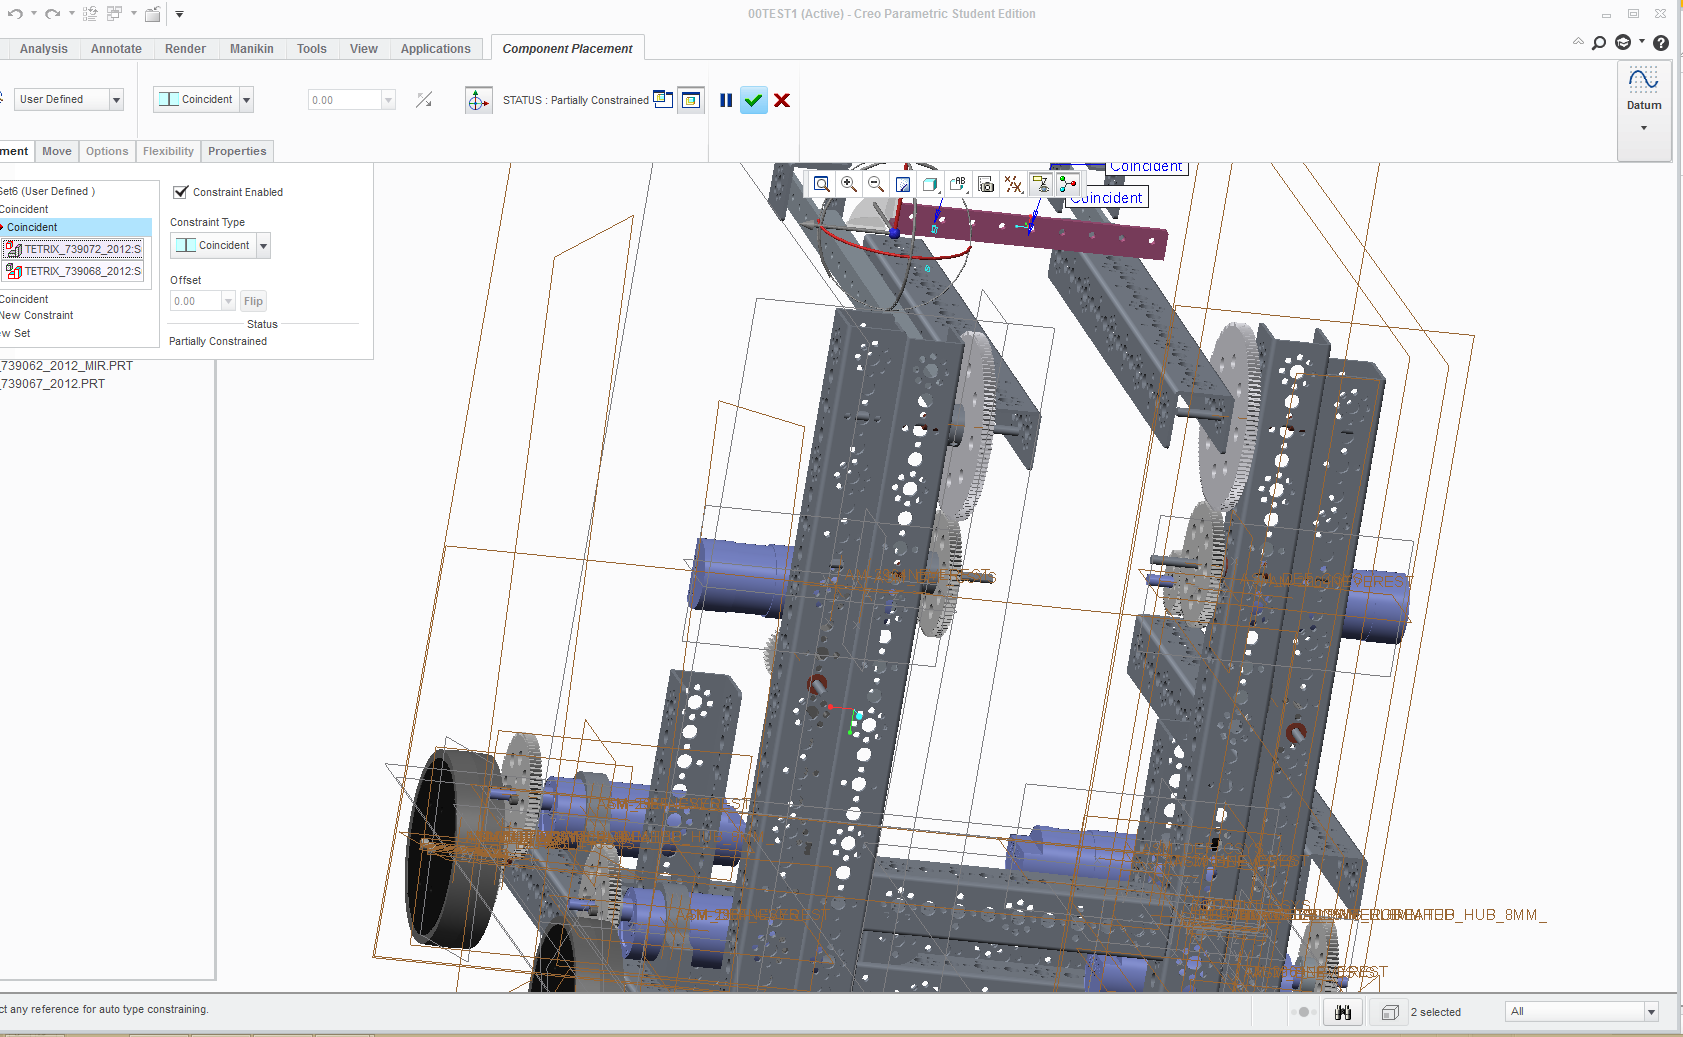Click the Datum curve icon
Viewport: 1683px width, 1037px height.
click(x=1644, y=80)
